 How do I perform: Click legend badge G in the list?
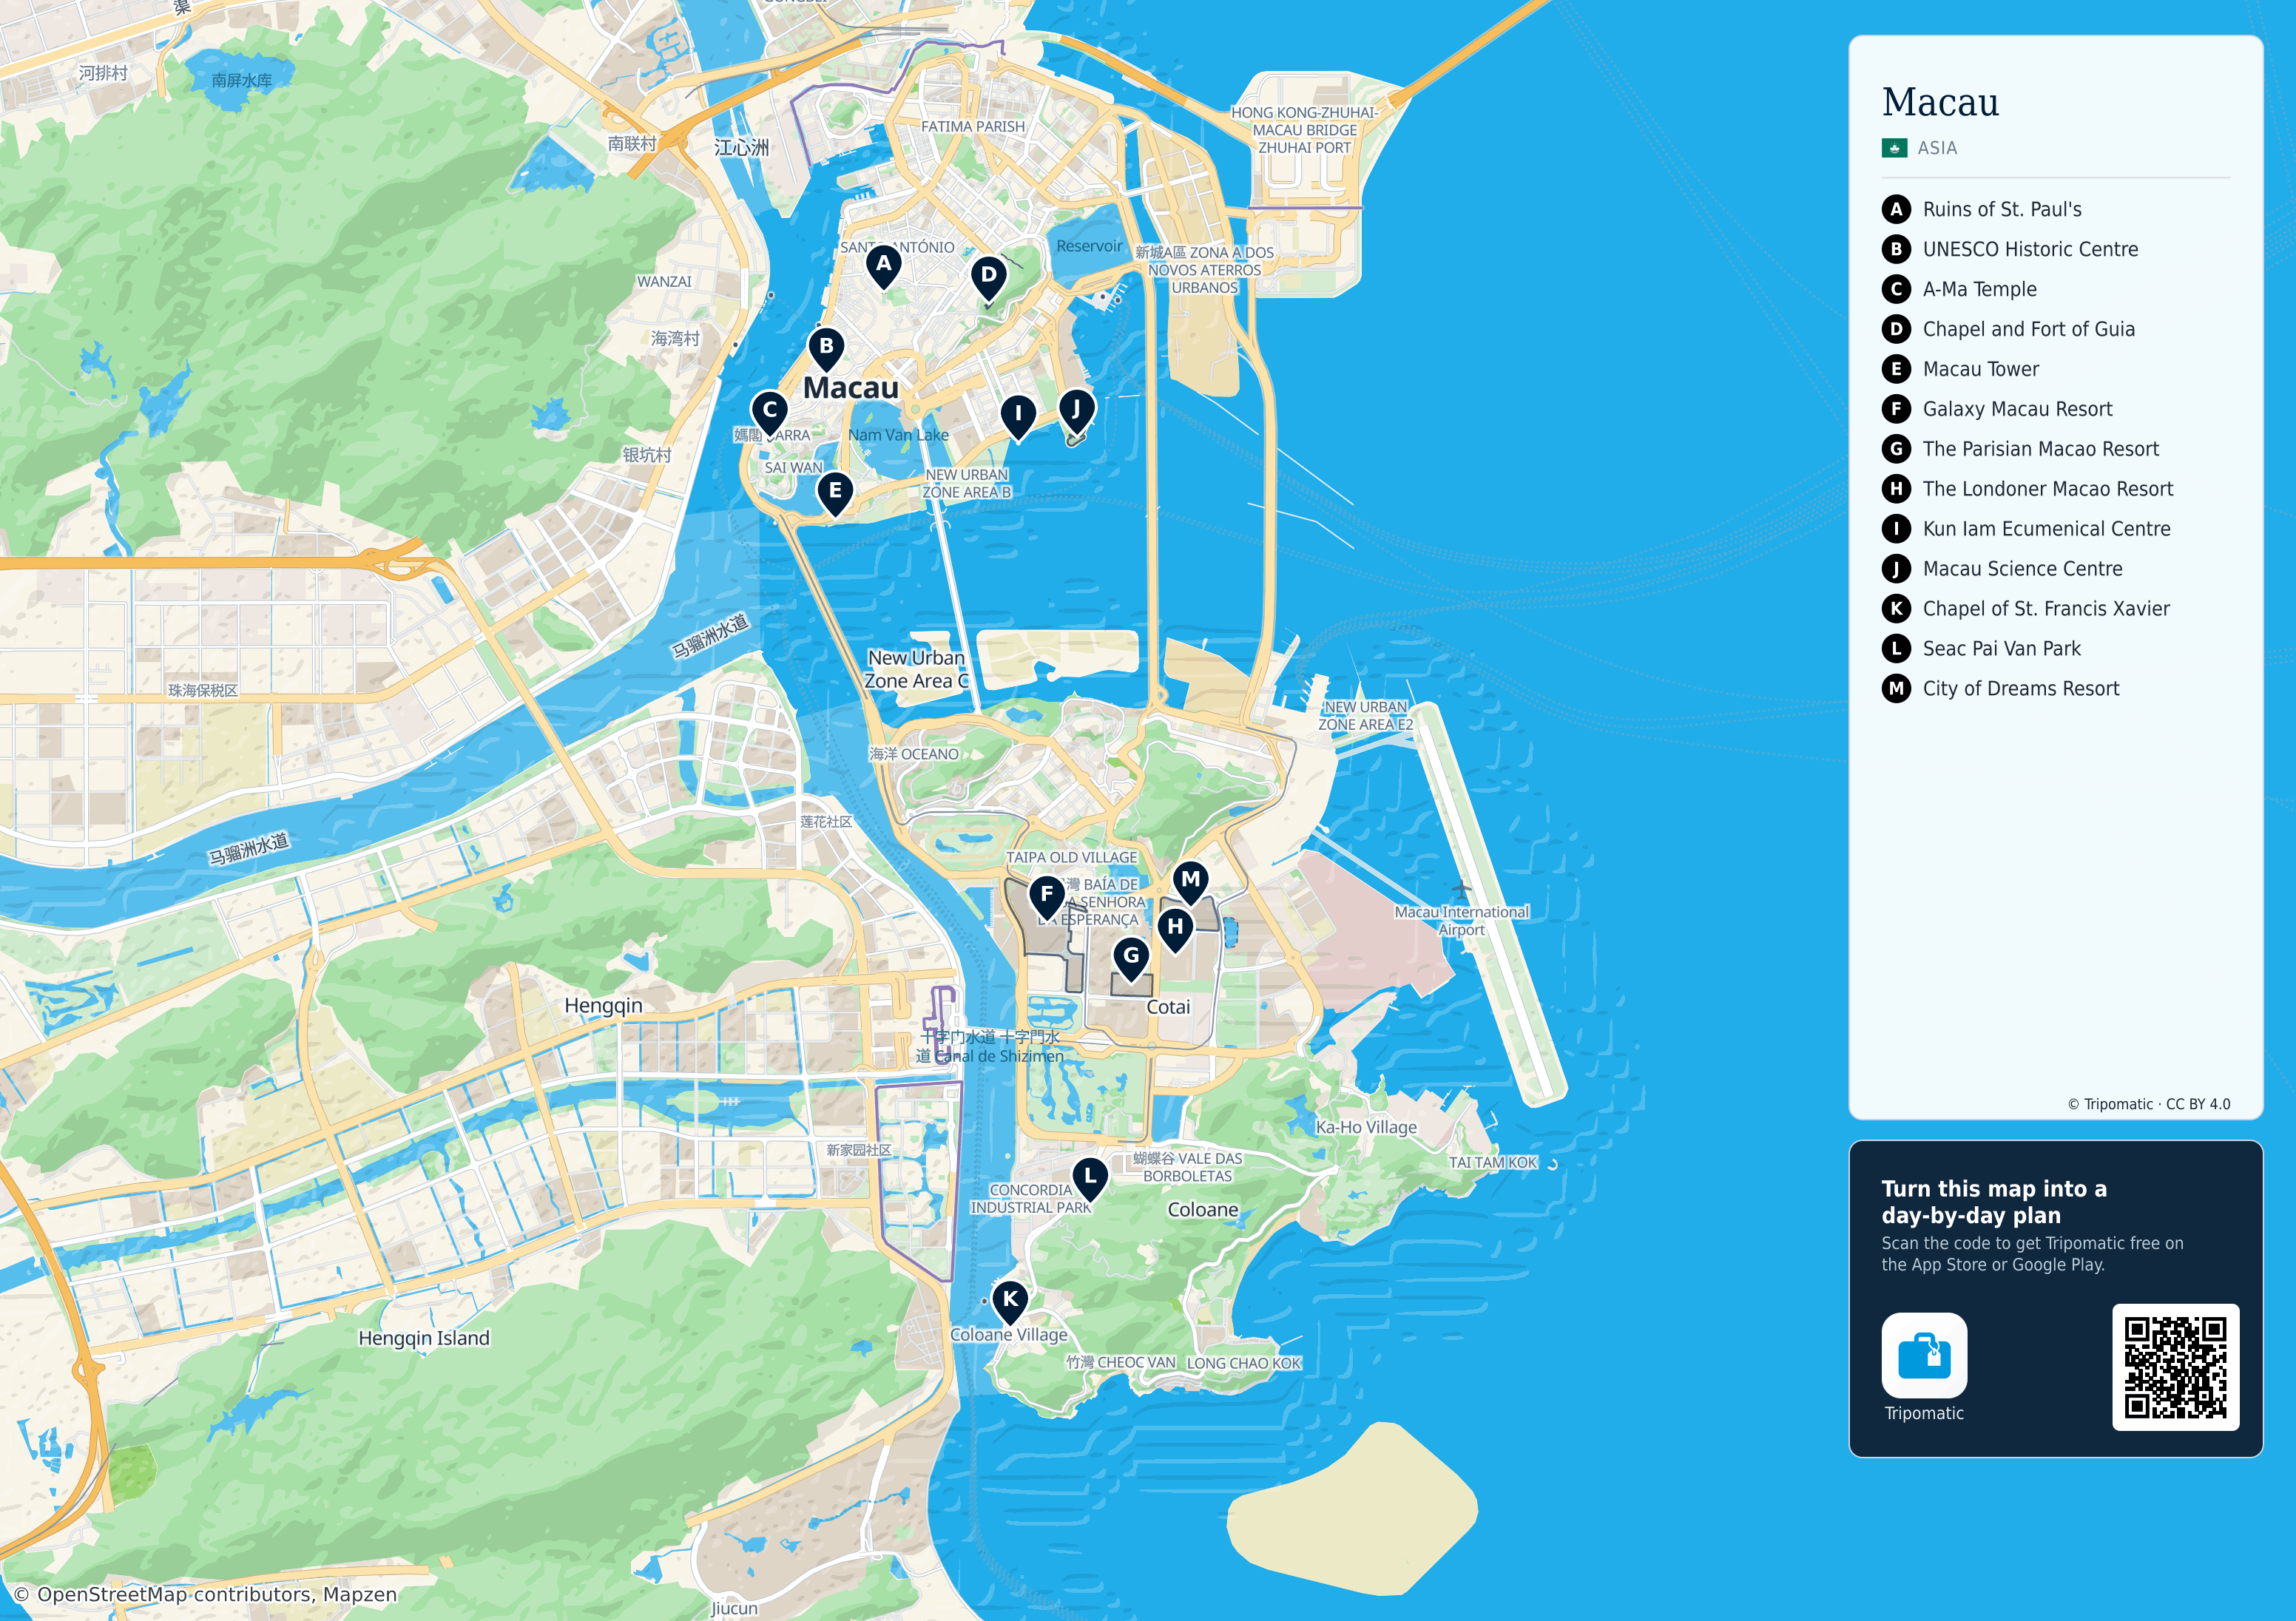tap(1896, 449)
